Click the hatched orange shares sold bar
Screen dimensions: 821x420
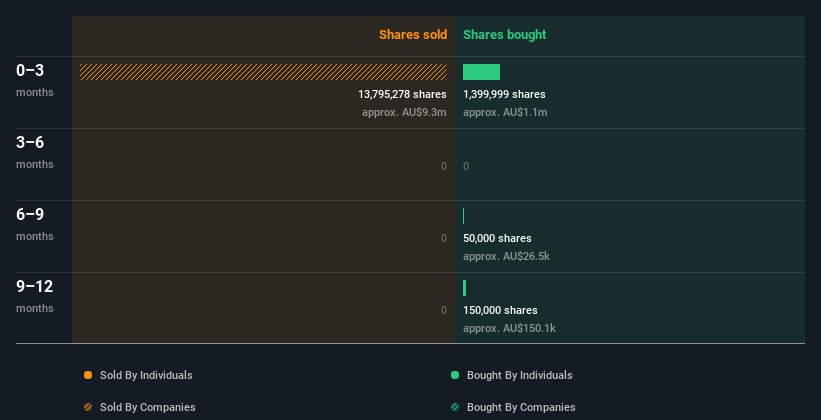coord(263,72)
